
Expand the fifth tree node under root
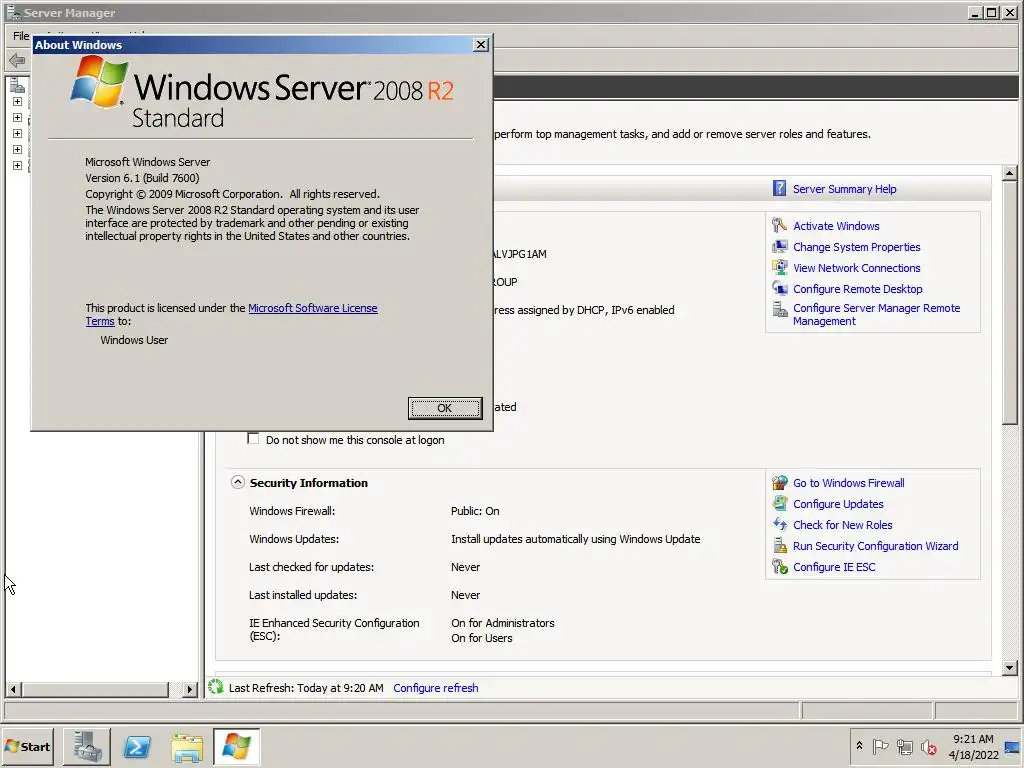(18, 165)
